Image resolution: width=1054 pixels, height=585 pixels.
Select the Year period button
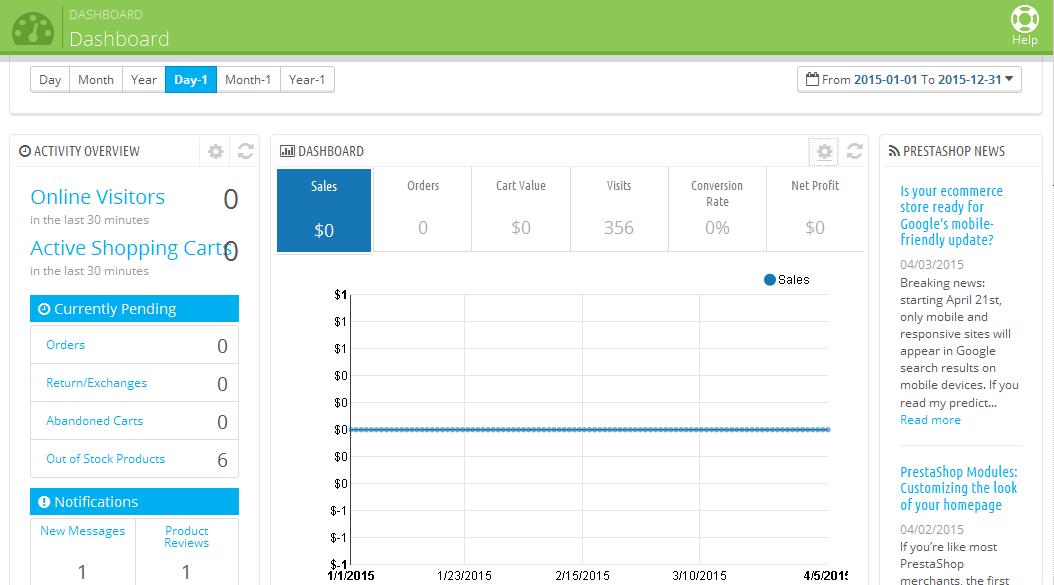click(144, 79)
